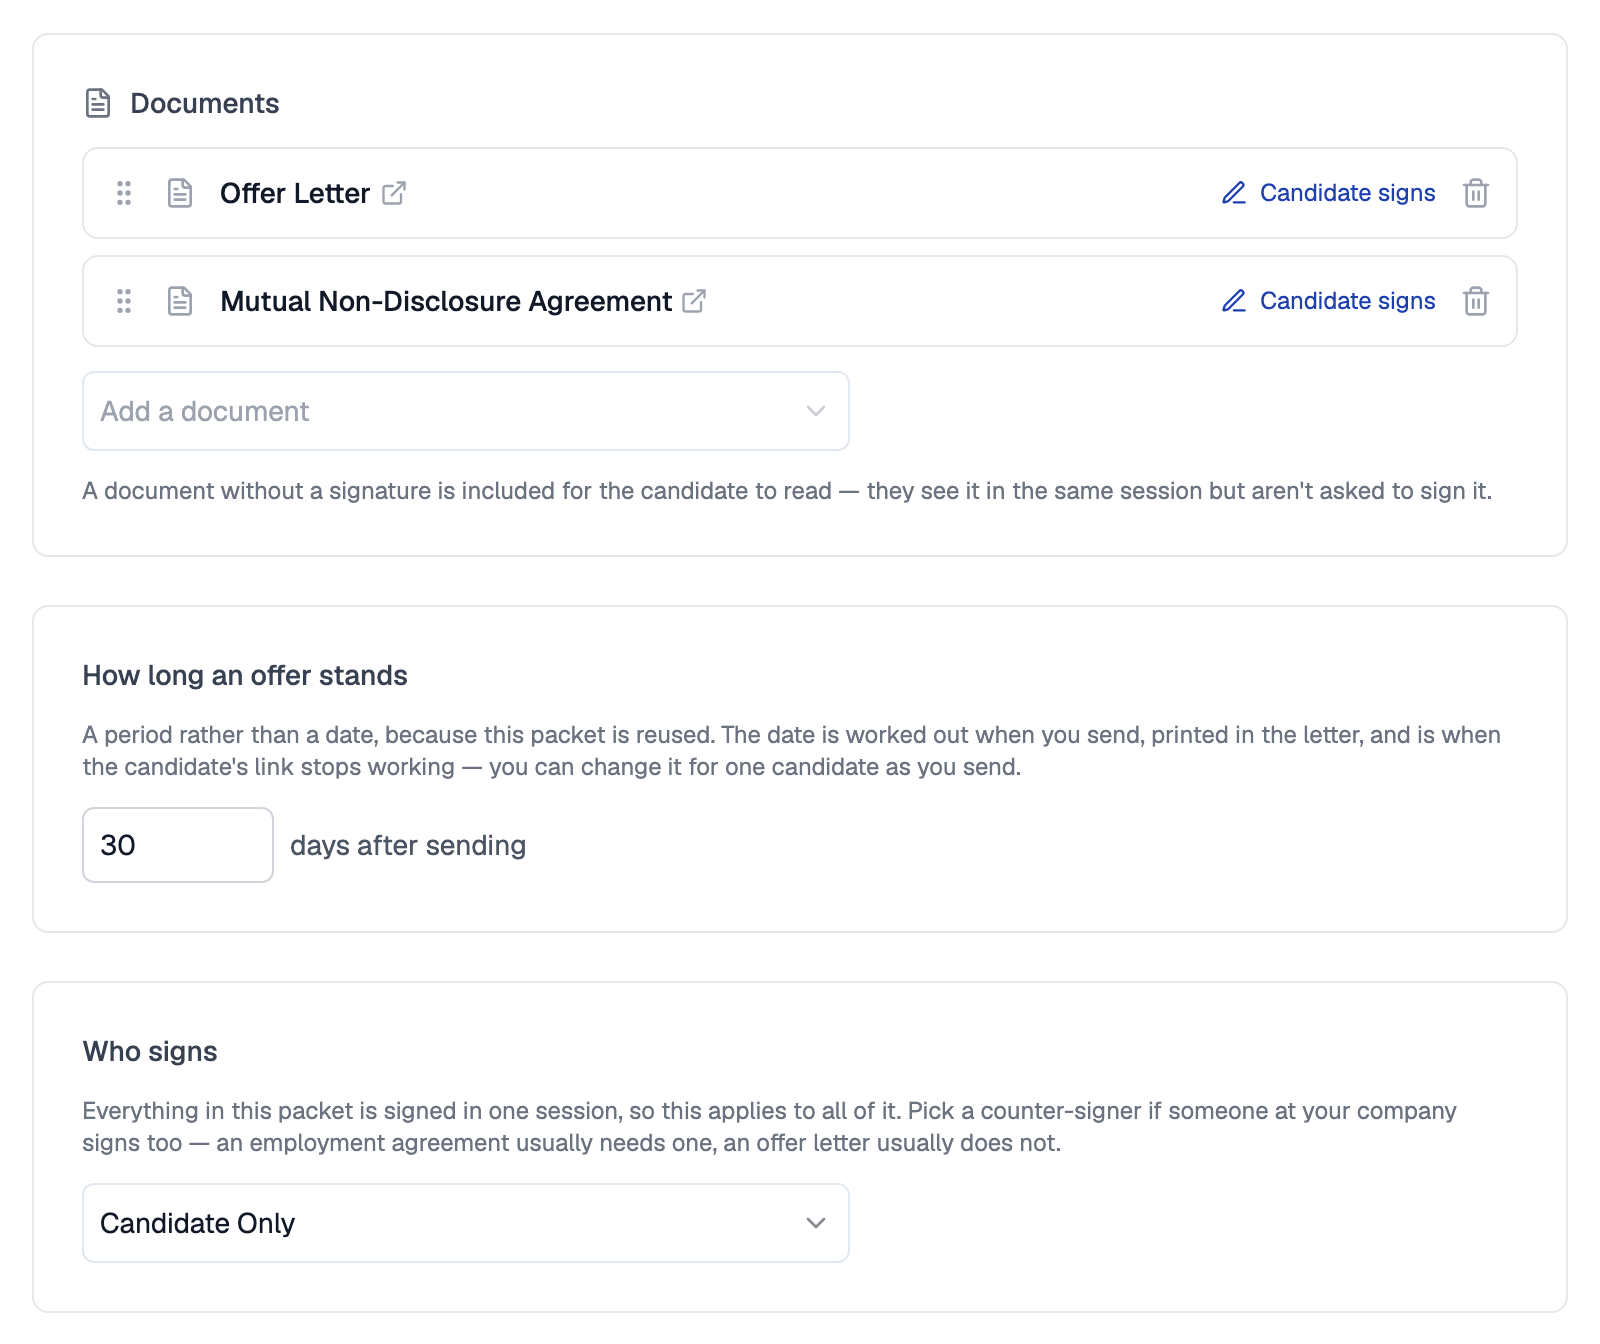Click the file icon beside Offer Letter

coord(180,193)
